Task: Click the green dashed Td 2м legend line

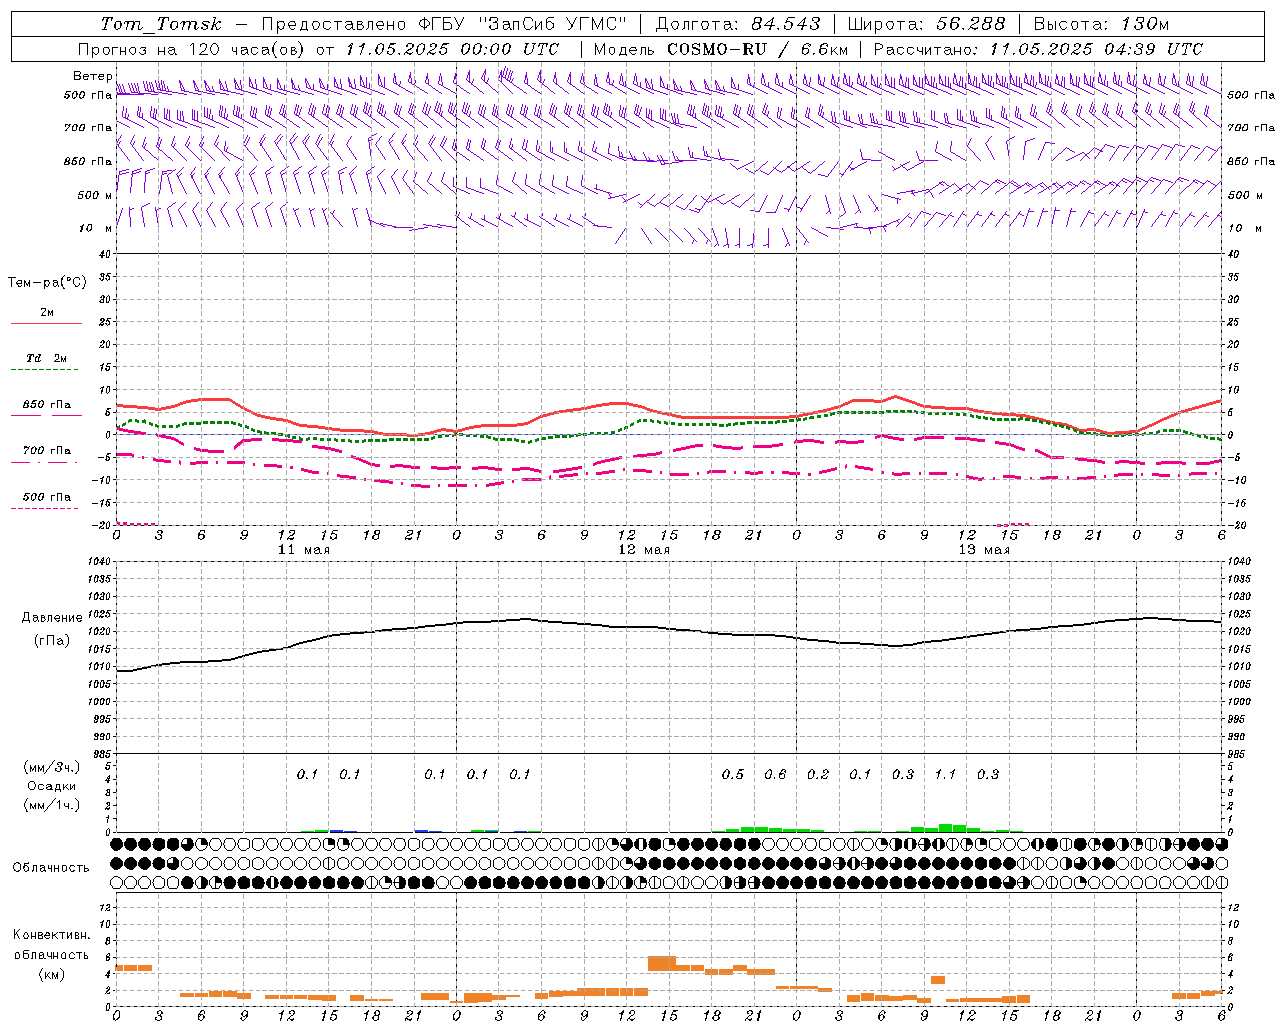Action: click(x=44, y=370)
